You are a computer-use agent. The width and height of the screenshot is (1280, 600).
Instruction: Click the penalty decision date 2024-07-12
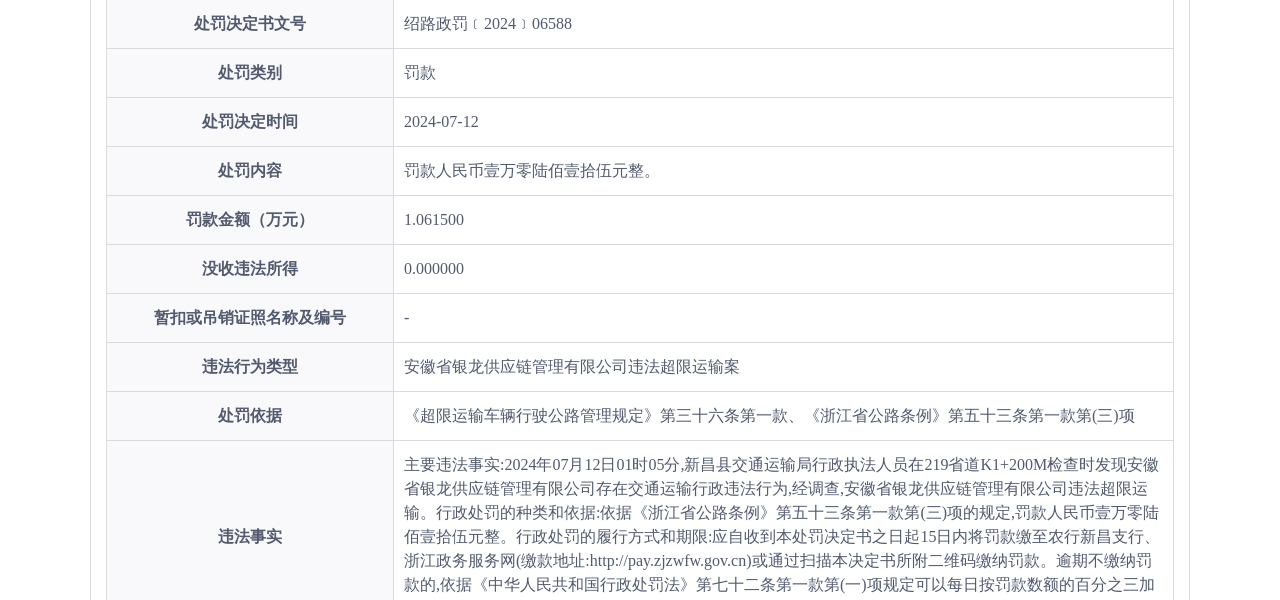pyautogui.click(x=441, y=122)
